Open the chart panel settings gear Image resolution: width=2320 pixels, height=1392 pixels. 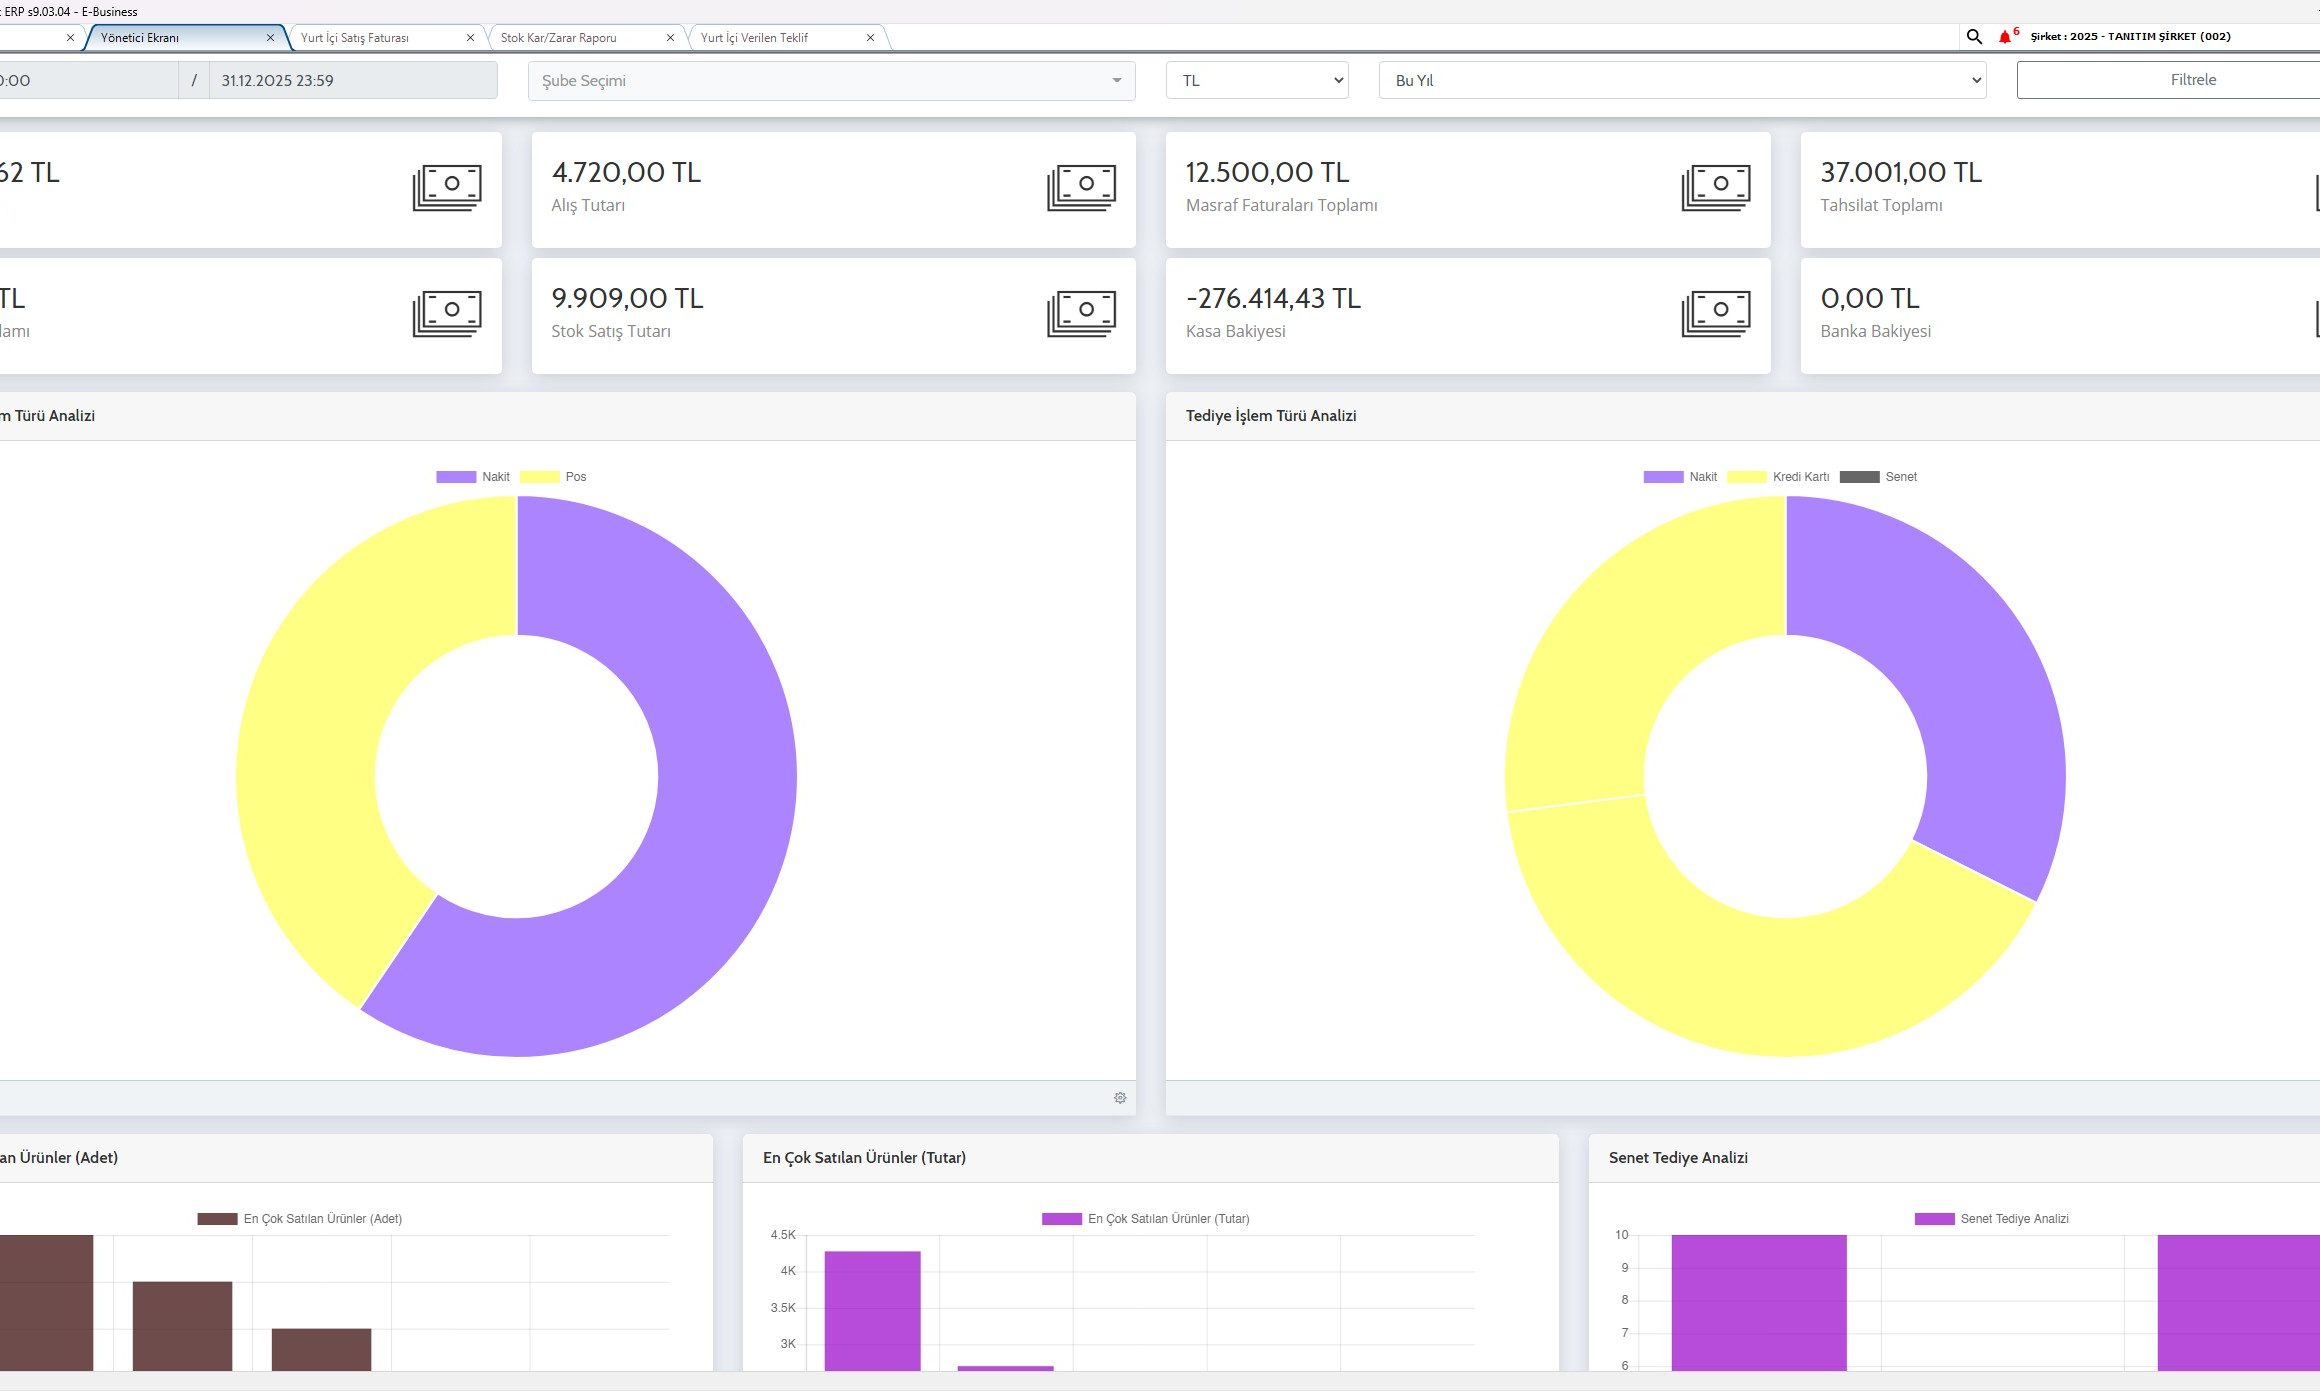click(1120, 1098)
